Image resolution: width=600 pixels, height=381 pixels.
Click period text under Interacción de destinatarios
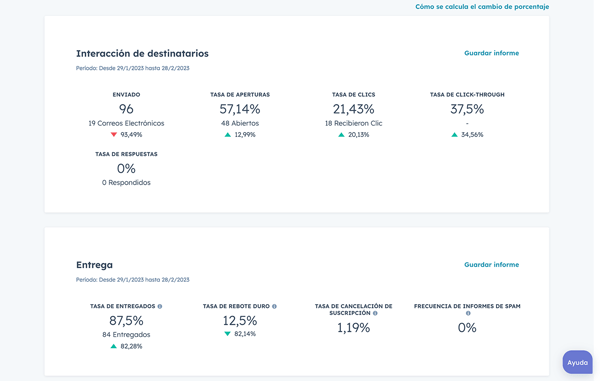click(x=132, y=68)
